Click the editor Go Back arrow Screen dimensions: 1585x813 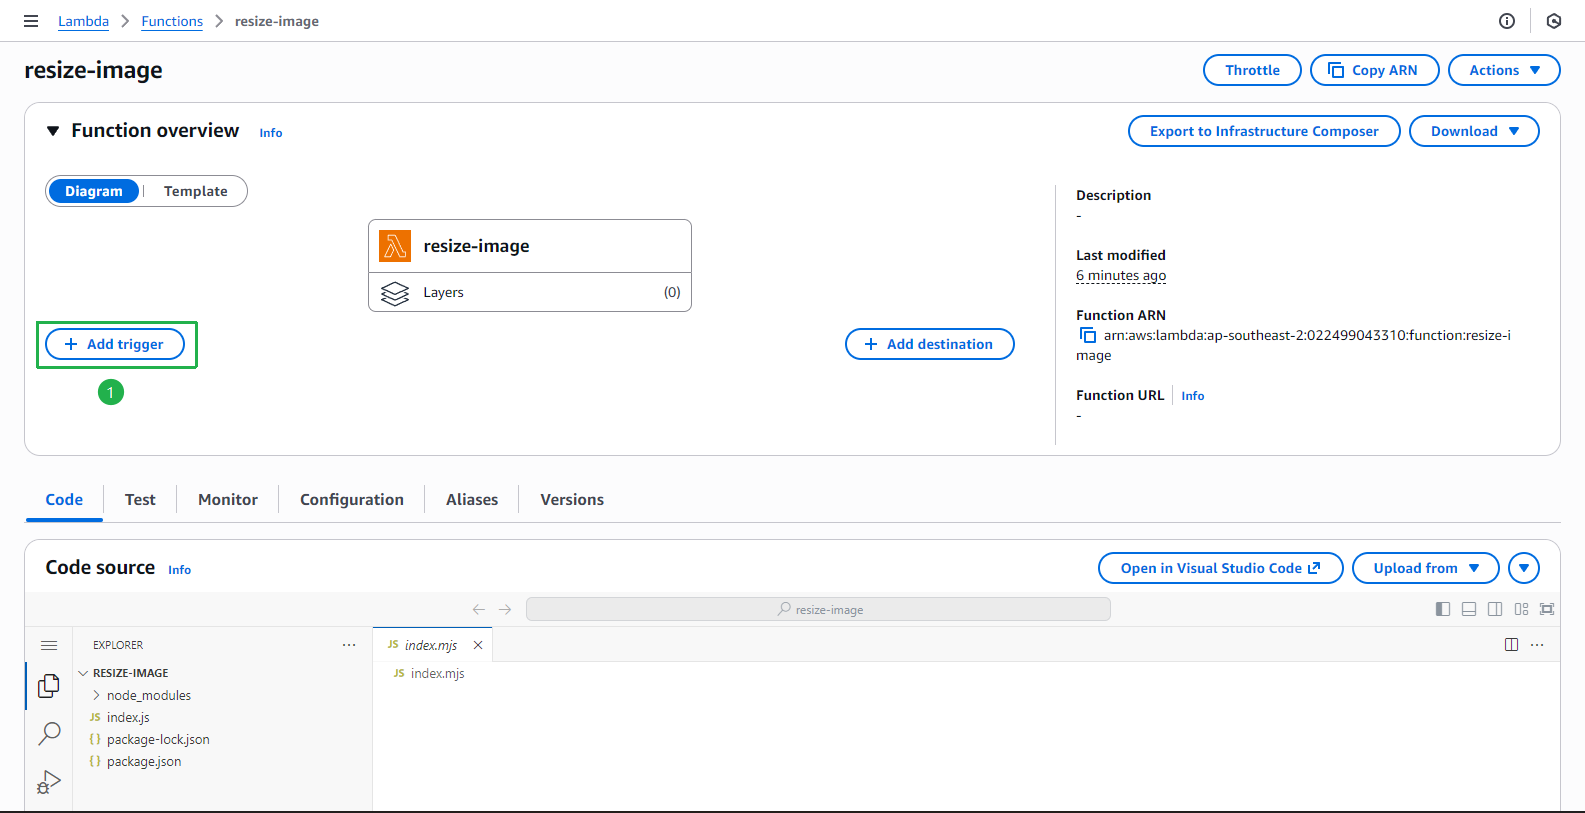(479, 609)
